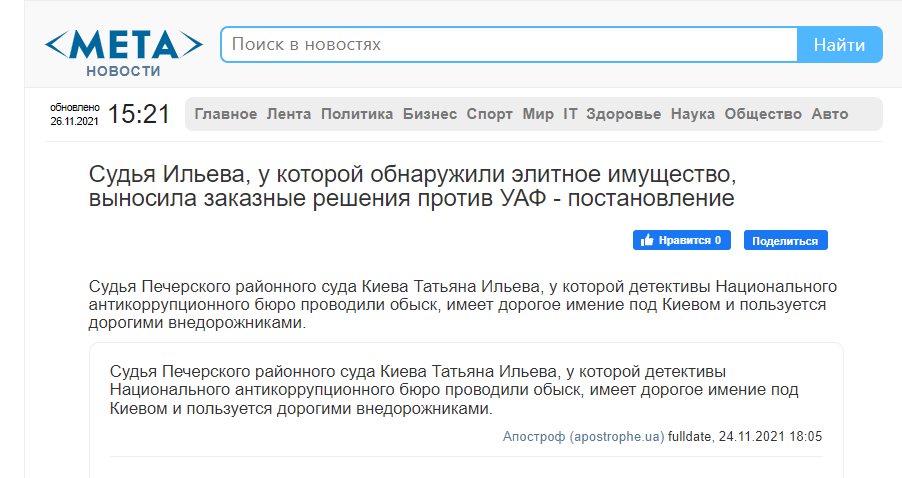Open the Общество category
The width and height of the screenshot is (902, 478).
(x=763, y=114)
